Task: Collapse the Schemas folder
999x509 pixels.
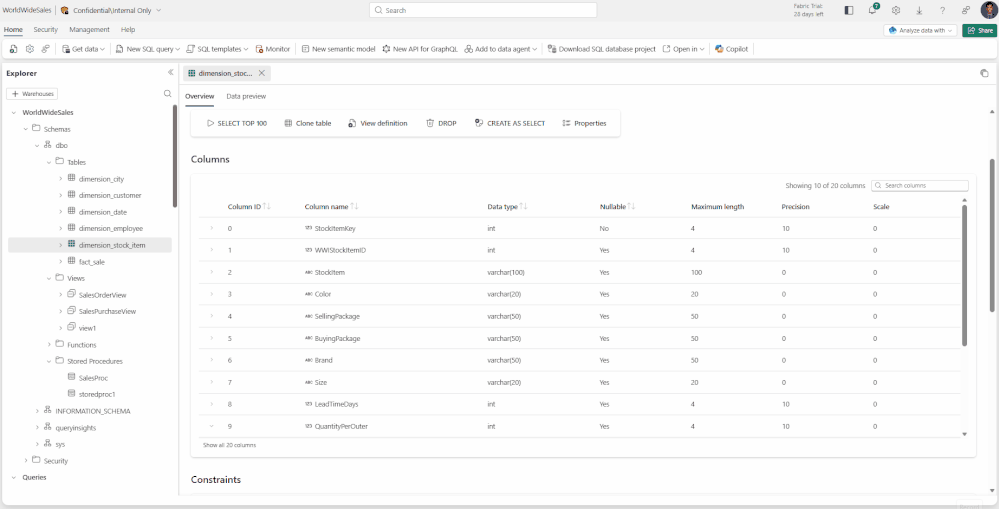Action: [25, 129]
